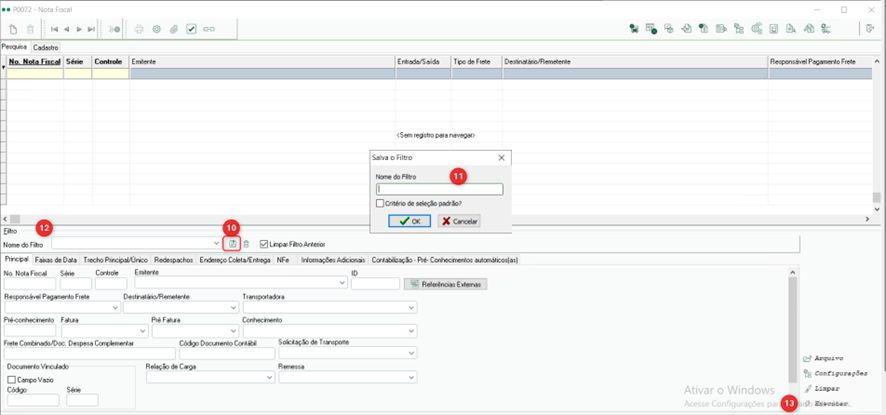Expand the Transportadora dropdown
Screen dimensions: 886x415
pyautogui.click(x=412, y=307)
